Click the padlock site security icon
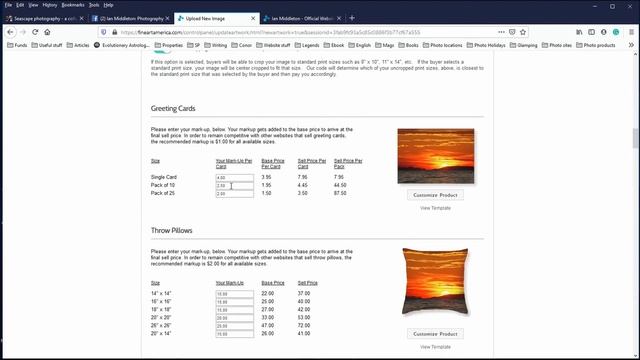Screen dimensions: 640x360 click(x=115, y=32)
